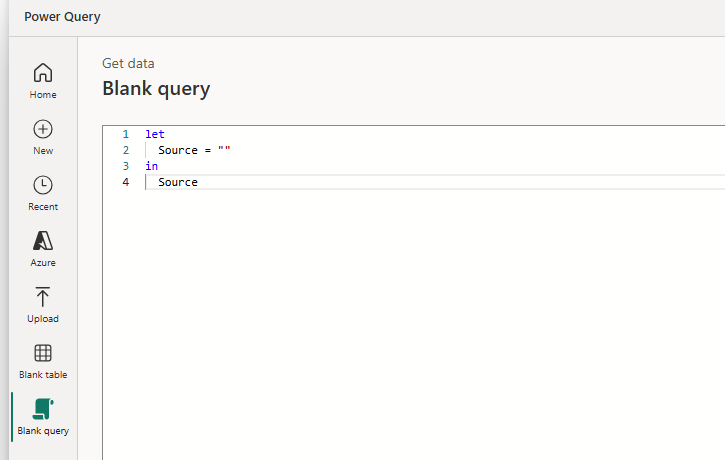This screenshot has width=725, height=460.
Task: Open the New plus-circle icon
Action: point(43,129)
